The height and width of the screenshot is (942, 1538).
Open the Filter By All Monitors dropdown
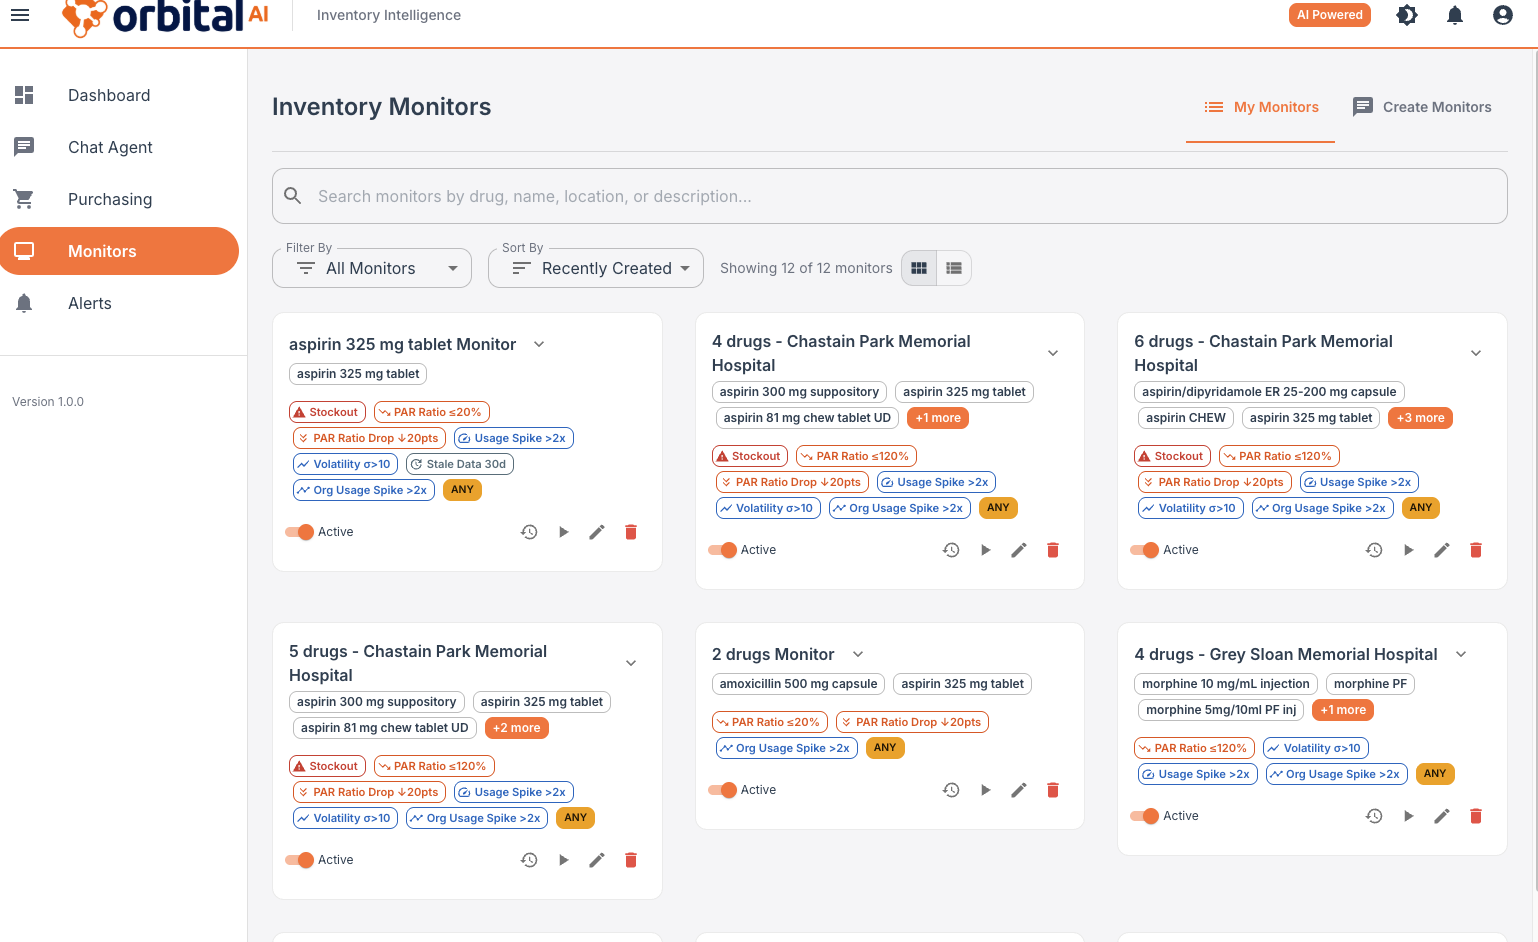(372, 268)
